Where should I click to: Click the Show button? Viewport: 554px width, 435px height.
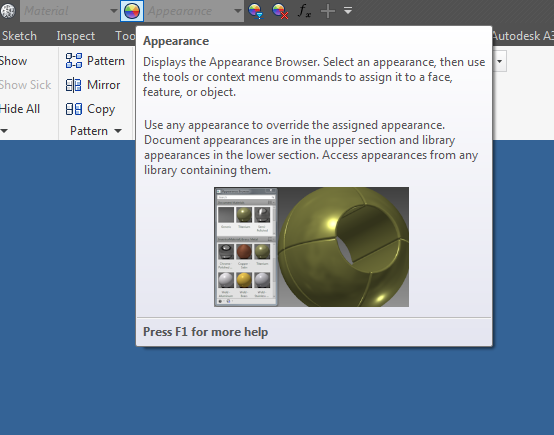click(x=13, y=61)
